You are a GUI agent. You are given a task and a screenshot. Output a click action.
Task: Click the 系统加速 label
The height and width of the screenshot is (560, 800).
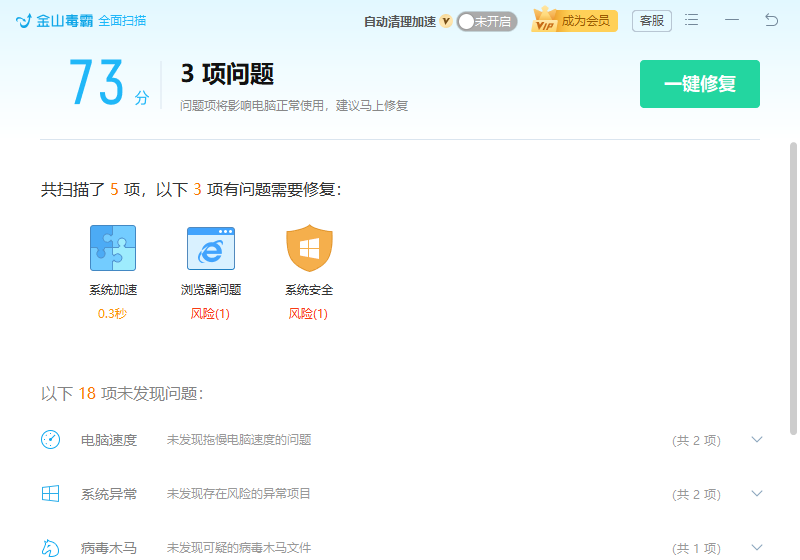[x=113, y=290]
